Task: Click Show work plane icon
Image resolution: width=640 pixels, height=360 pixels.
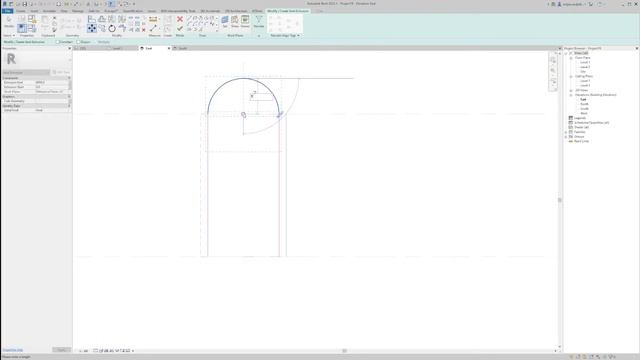Action: click(235, 21)
